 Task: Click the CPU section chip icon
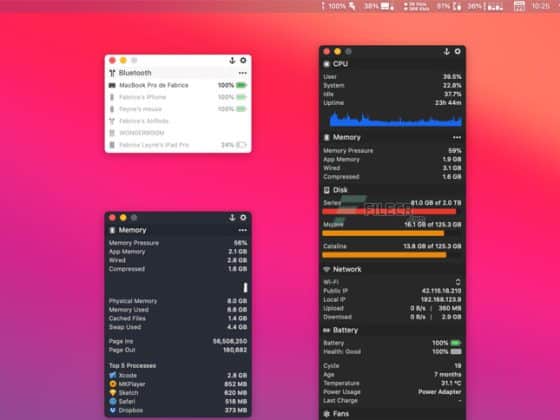326,64
